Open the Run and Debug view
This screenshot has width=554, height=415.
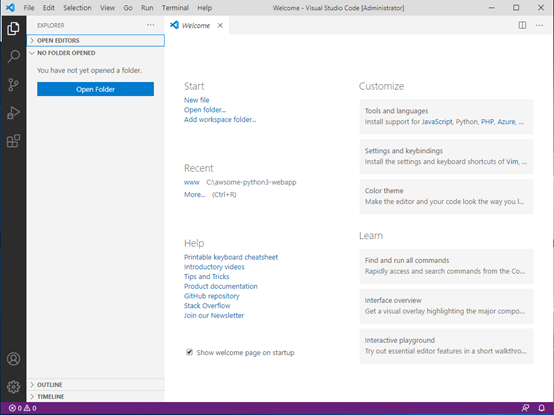pyautogui.click(x=13, y=113)
